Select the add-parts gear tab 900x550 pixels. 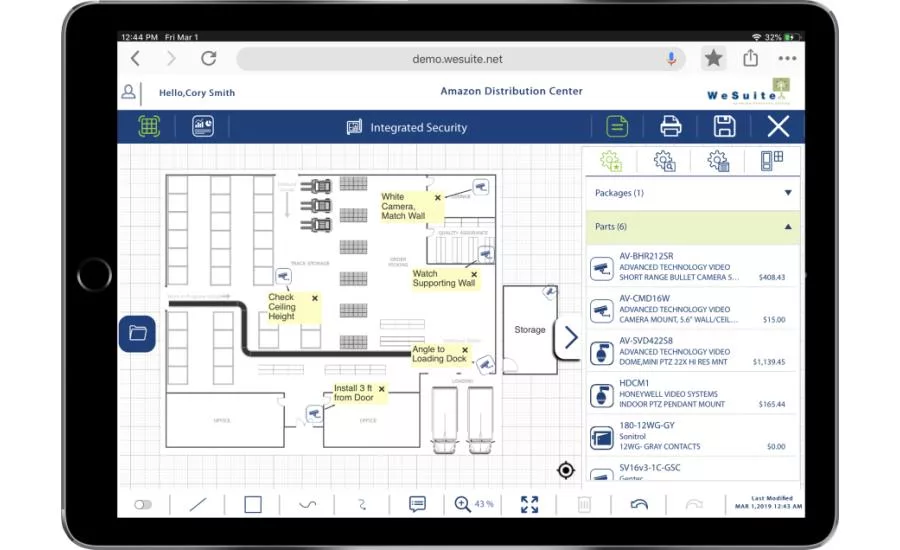tap(611, 161)
